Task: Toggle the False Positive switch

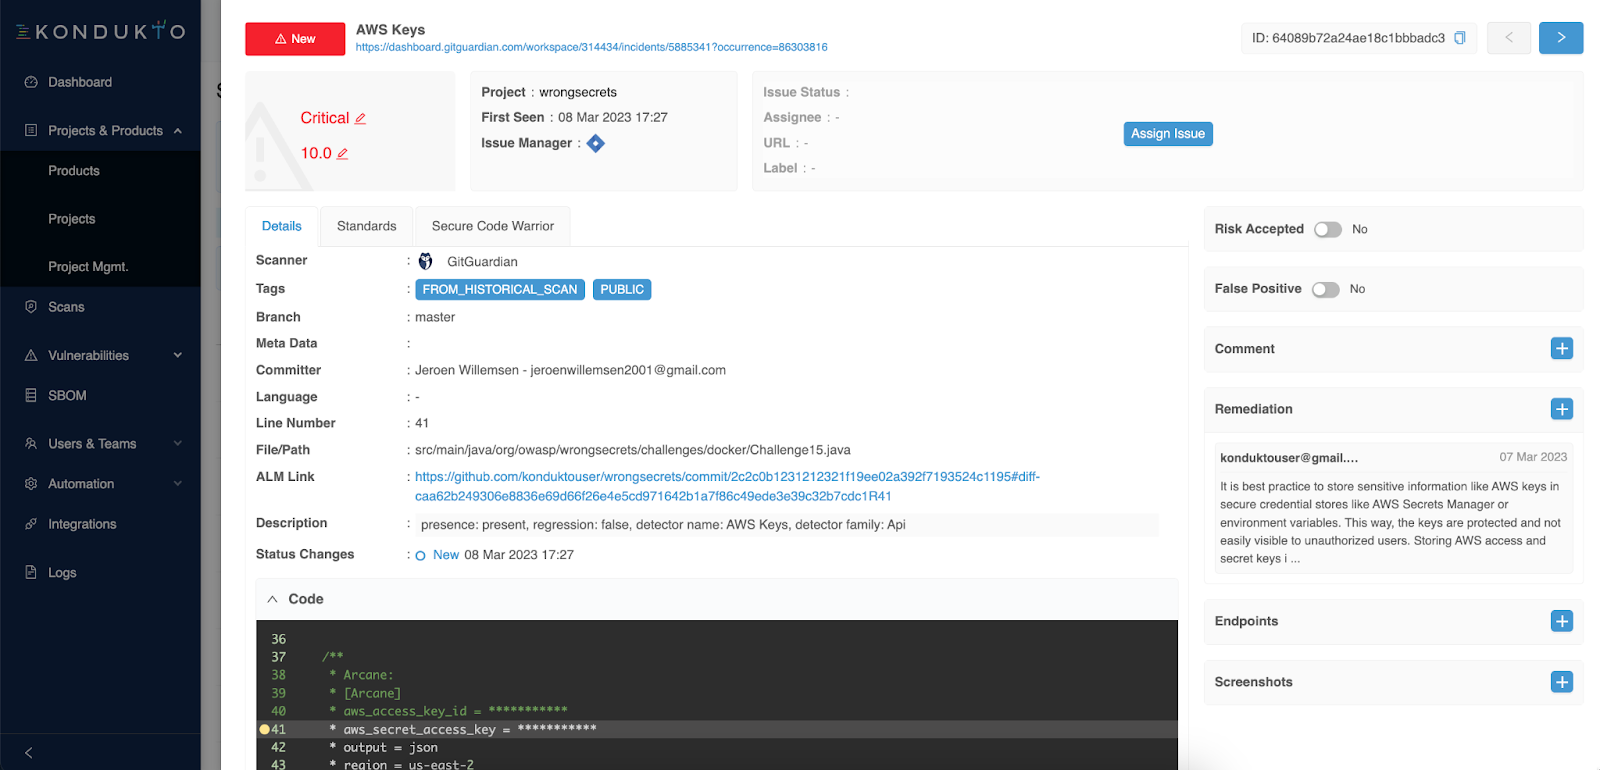Action: 1326,289
